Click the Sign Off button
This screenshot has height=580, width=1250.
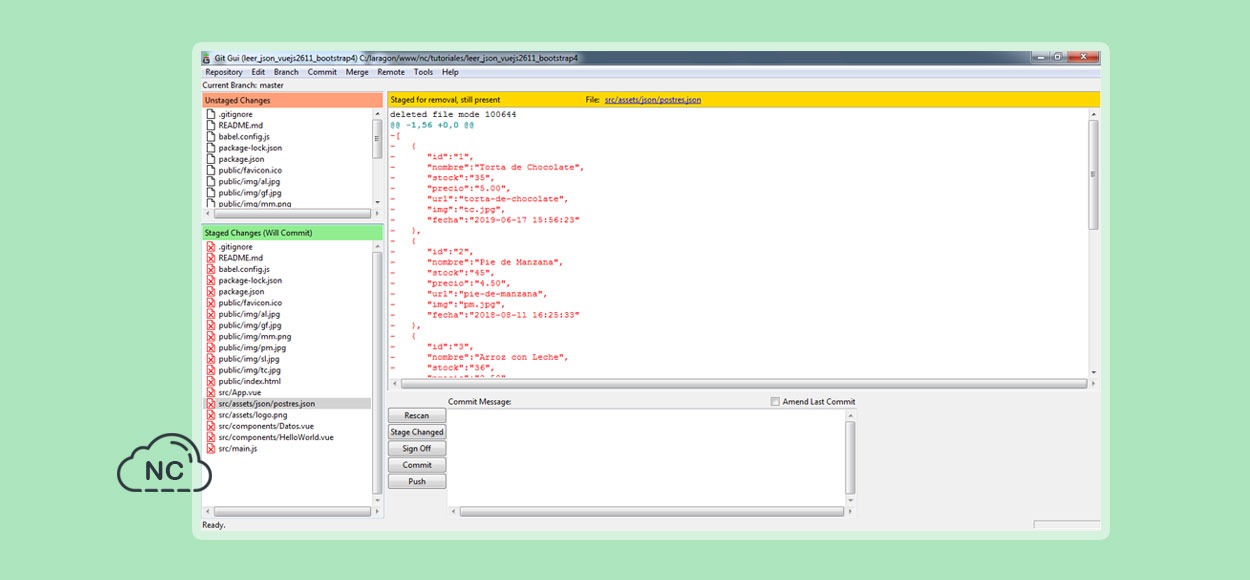(417, 449)
